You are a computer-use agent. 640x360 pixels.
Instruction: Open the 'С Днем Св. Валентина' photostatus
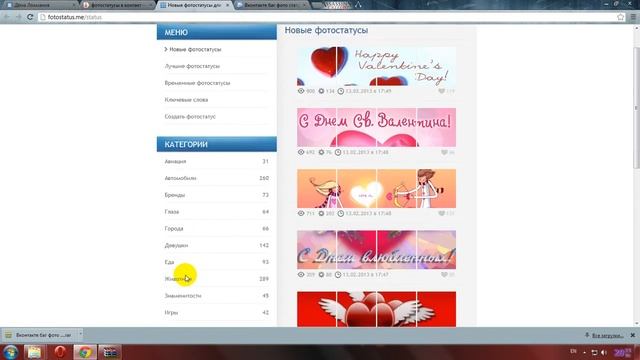point(376,127)
